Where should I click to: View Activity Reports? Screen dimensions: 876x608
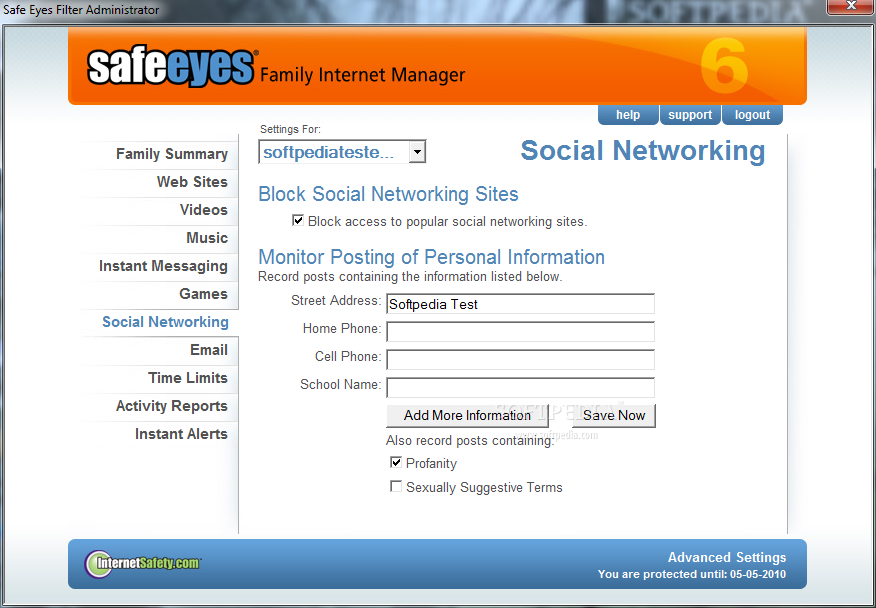pos(172,406)
